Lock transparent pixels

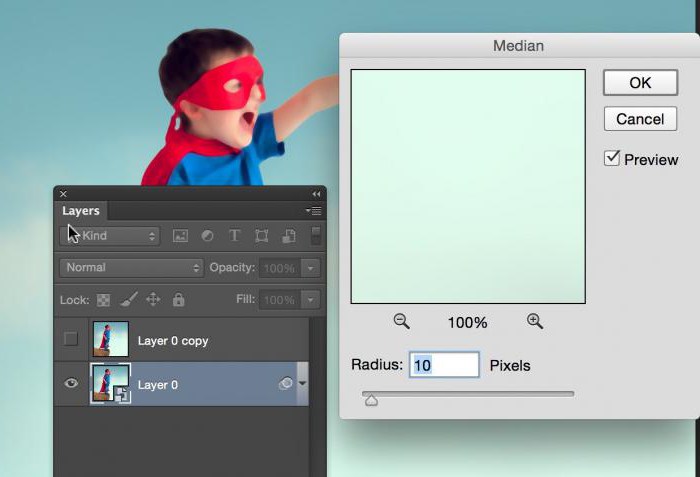click(104, 300)
